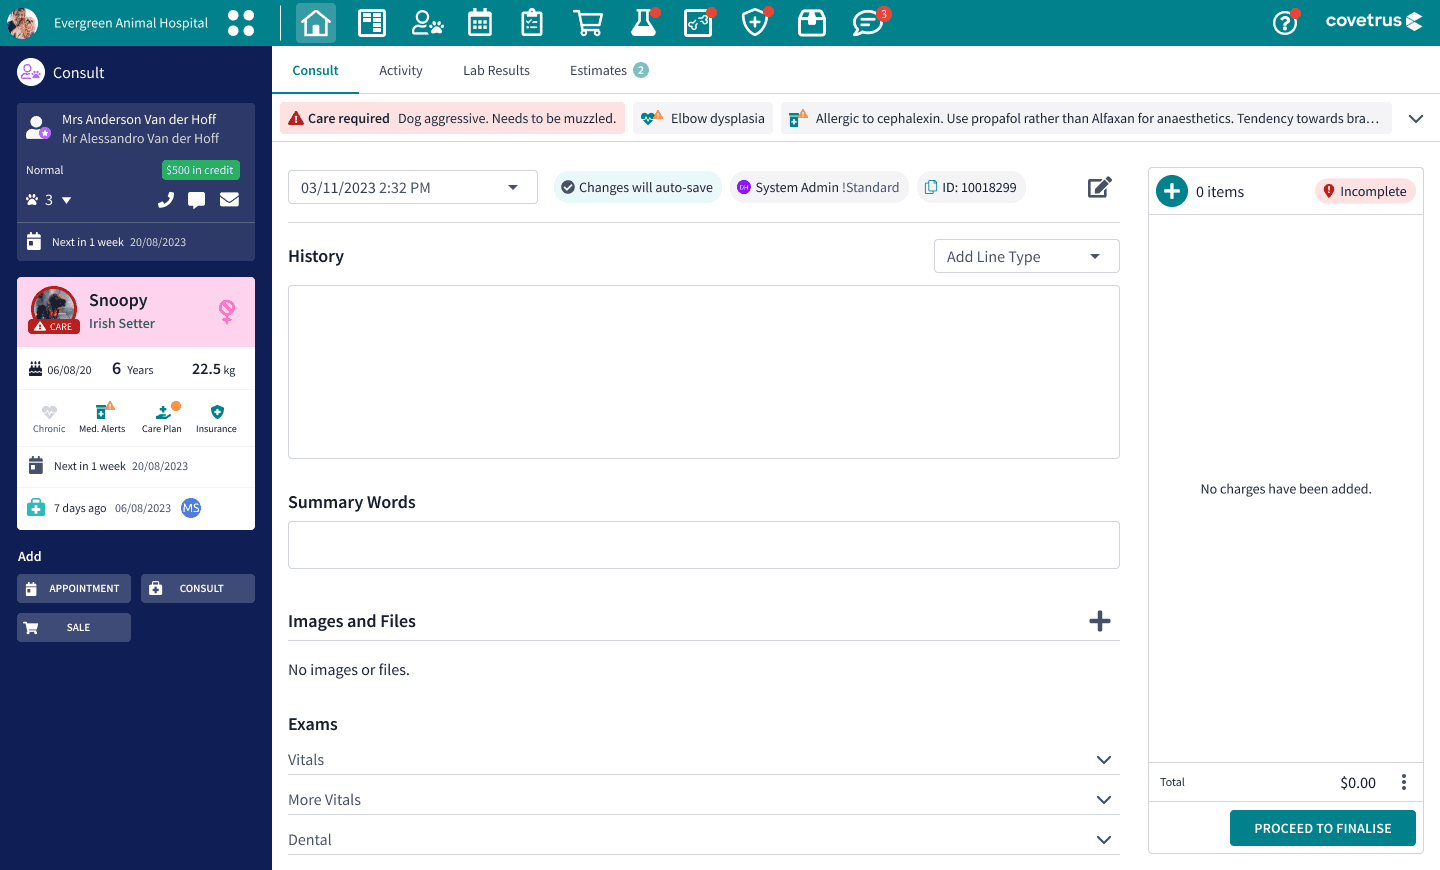
Task: Open Med. Alerts for Snoopy
Action: click(102, 418)
